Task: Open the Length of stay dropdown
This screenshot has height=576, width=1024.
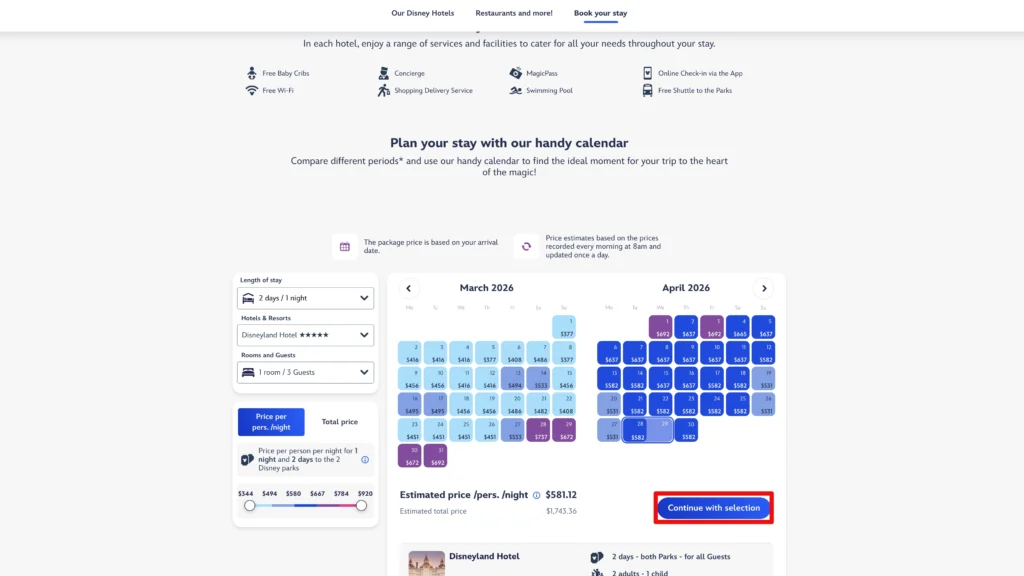Action: 306,298
